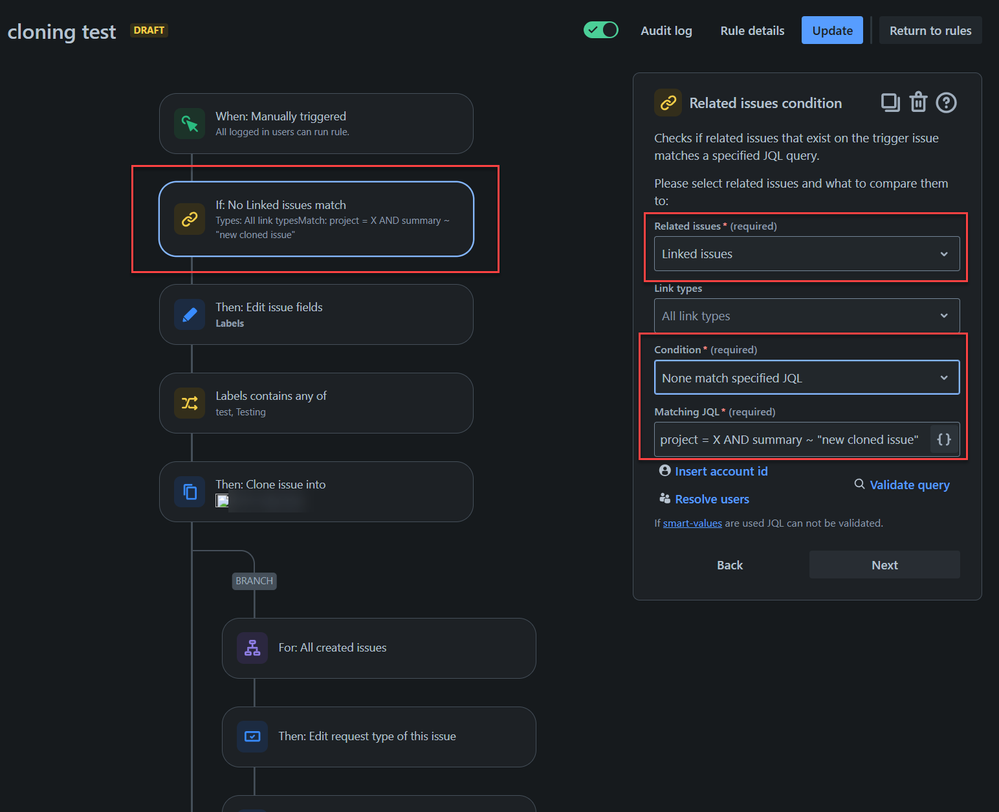Open the Link types dropdown

807,315
